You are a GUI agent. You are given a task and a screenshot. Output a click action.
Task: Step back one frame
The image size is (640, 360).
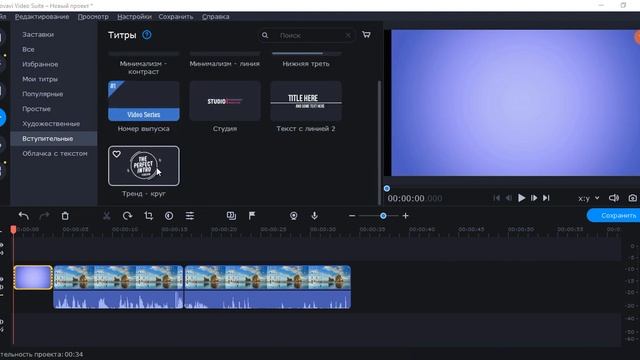(509, 198)
